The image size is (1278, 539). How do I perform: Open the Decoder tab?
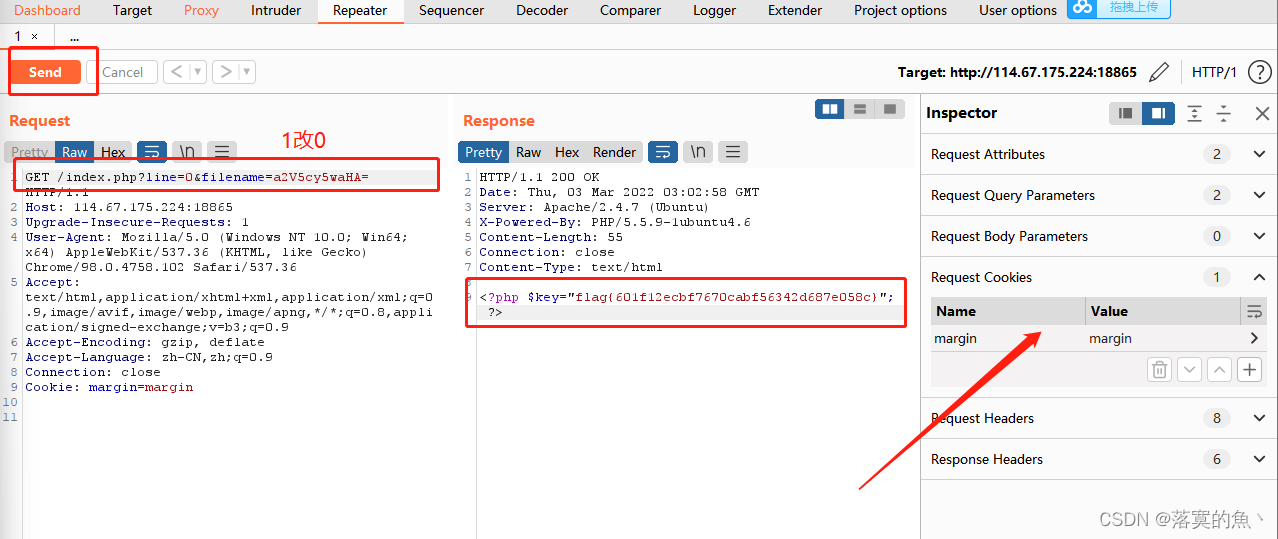click(541, 11)
